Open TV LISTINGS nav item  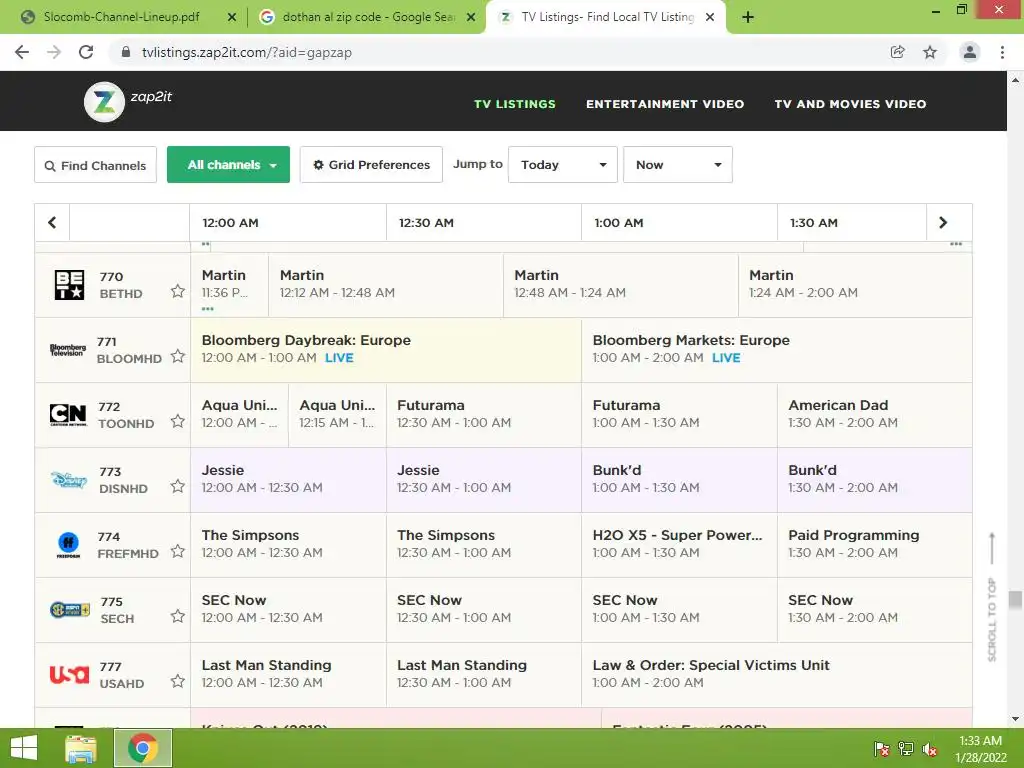(x=515, y=104)
